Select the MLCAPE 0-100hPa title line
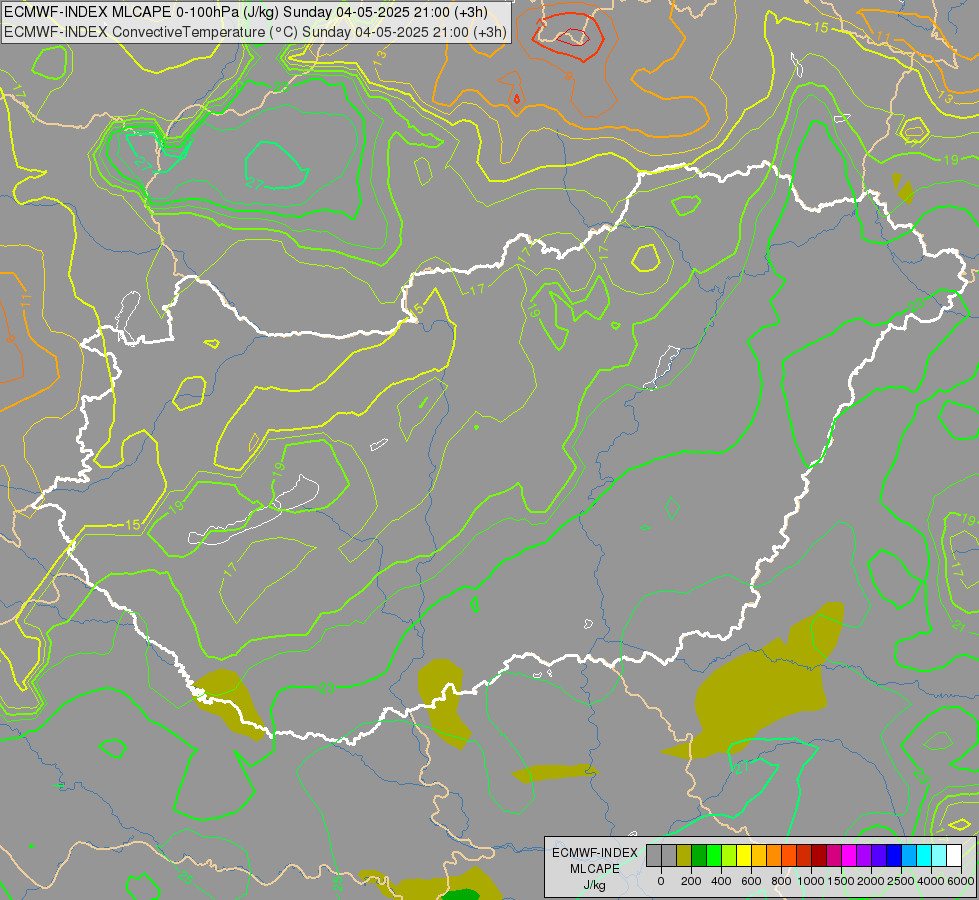The width and height of the screenshot is (979, 900). 245,12
